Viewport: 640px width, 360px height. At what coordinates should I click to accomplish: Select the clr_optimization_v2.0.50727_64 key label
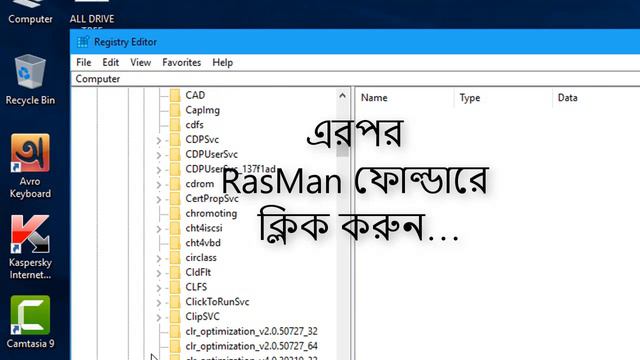[251, 346]
